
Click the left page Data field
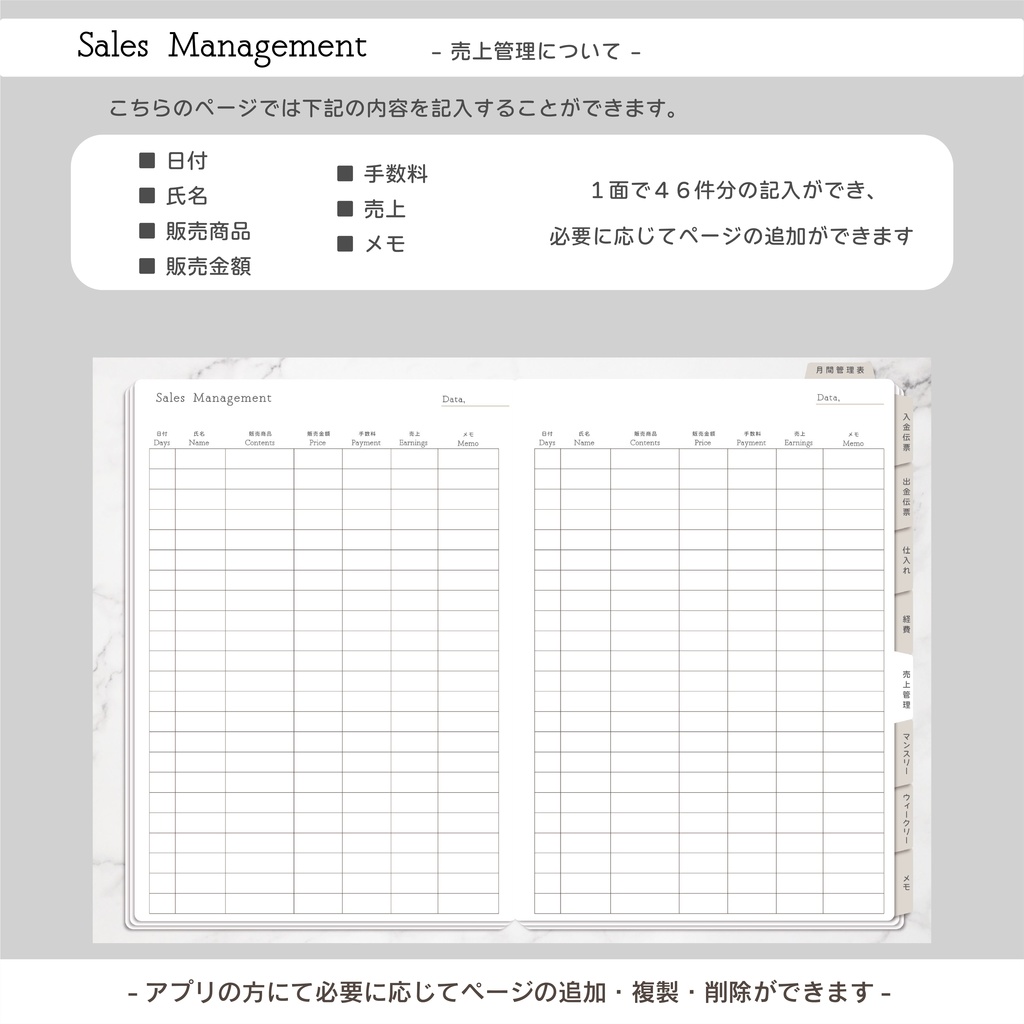point(474,399)
